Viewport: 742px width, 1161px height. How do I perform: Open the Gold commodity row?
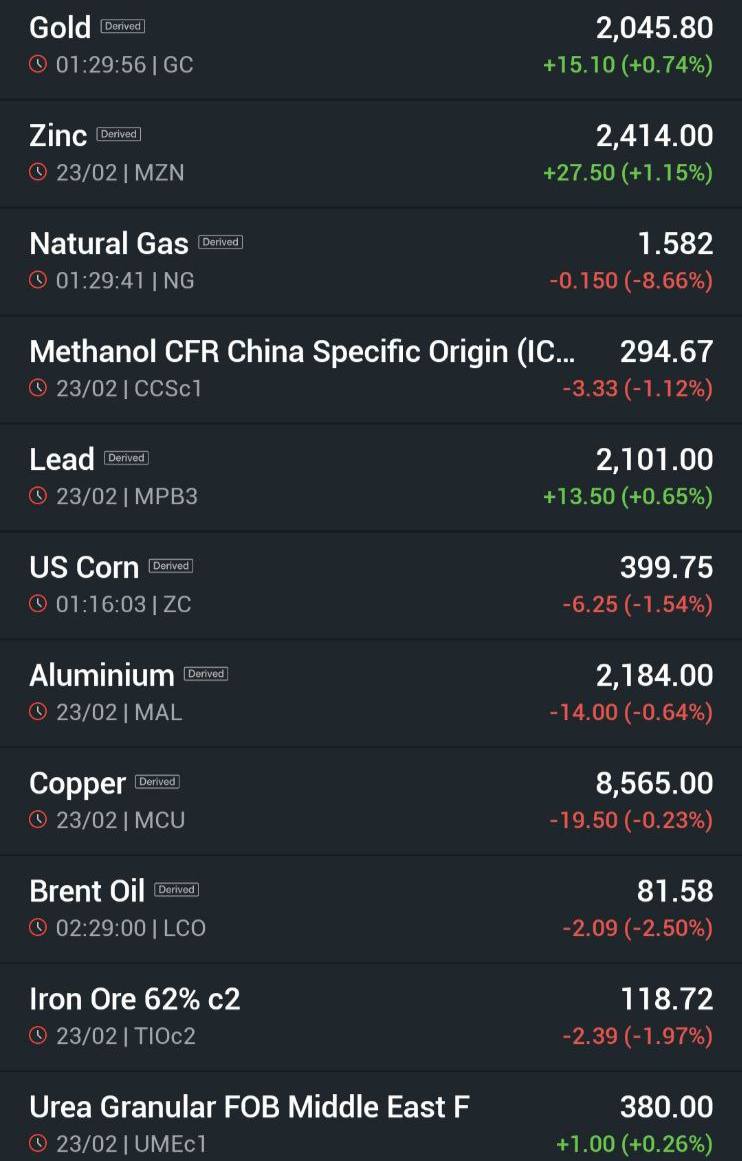[x=371, y=47]
